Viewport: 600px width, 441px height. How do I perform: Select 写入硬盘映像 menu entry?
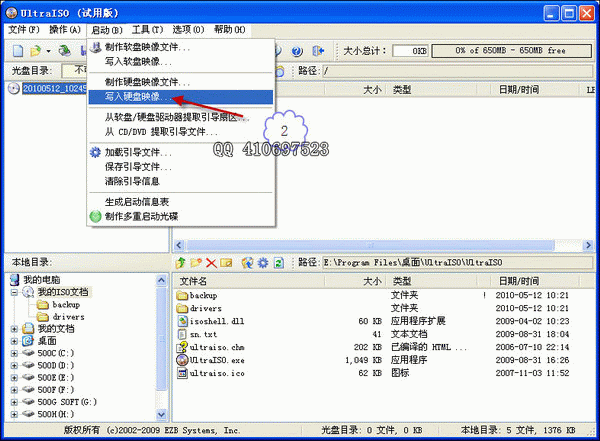coord(181,97)
